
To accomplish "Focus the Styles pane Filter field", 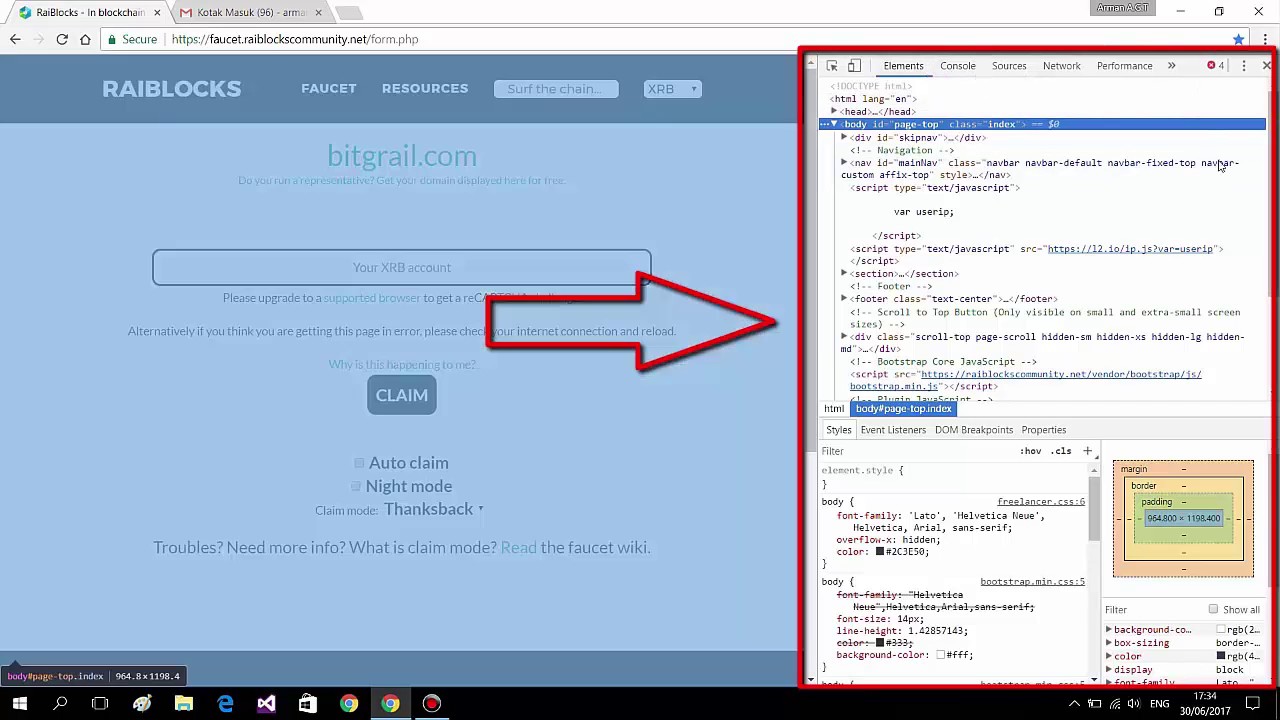I will [x=915, y=451].
